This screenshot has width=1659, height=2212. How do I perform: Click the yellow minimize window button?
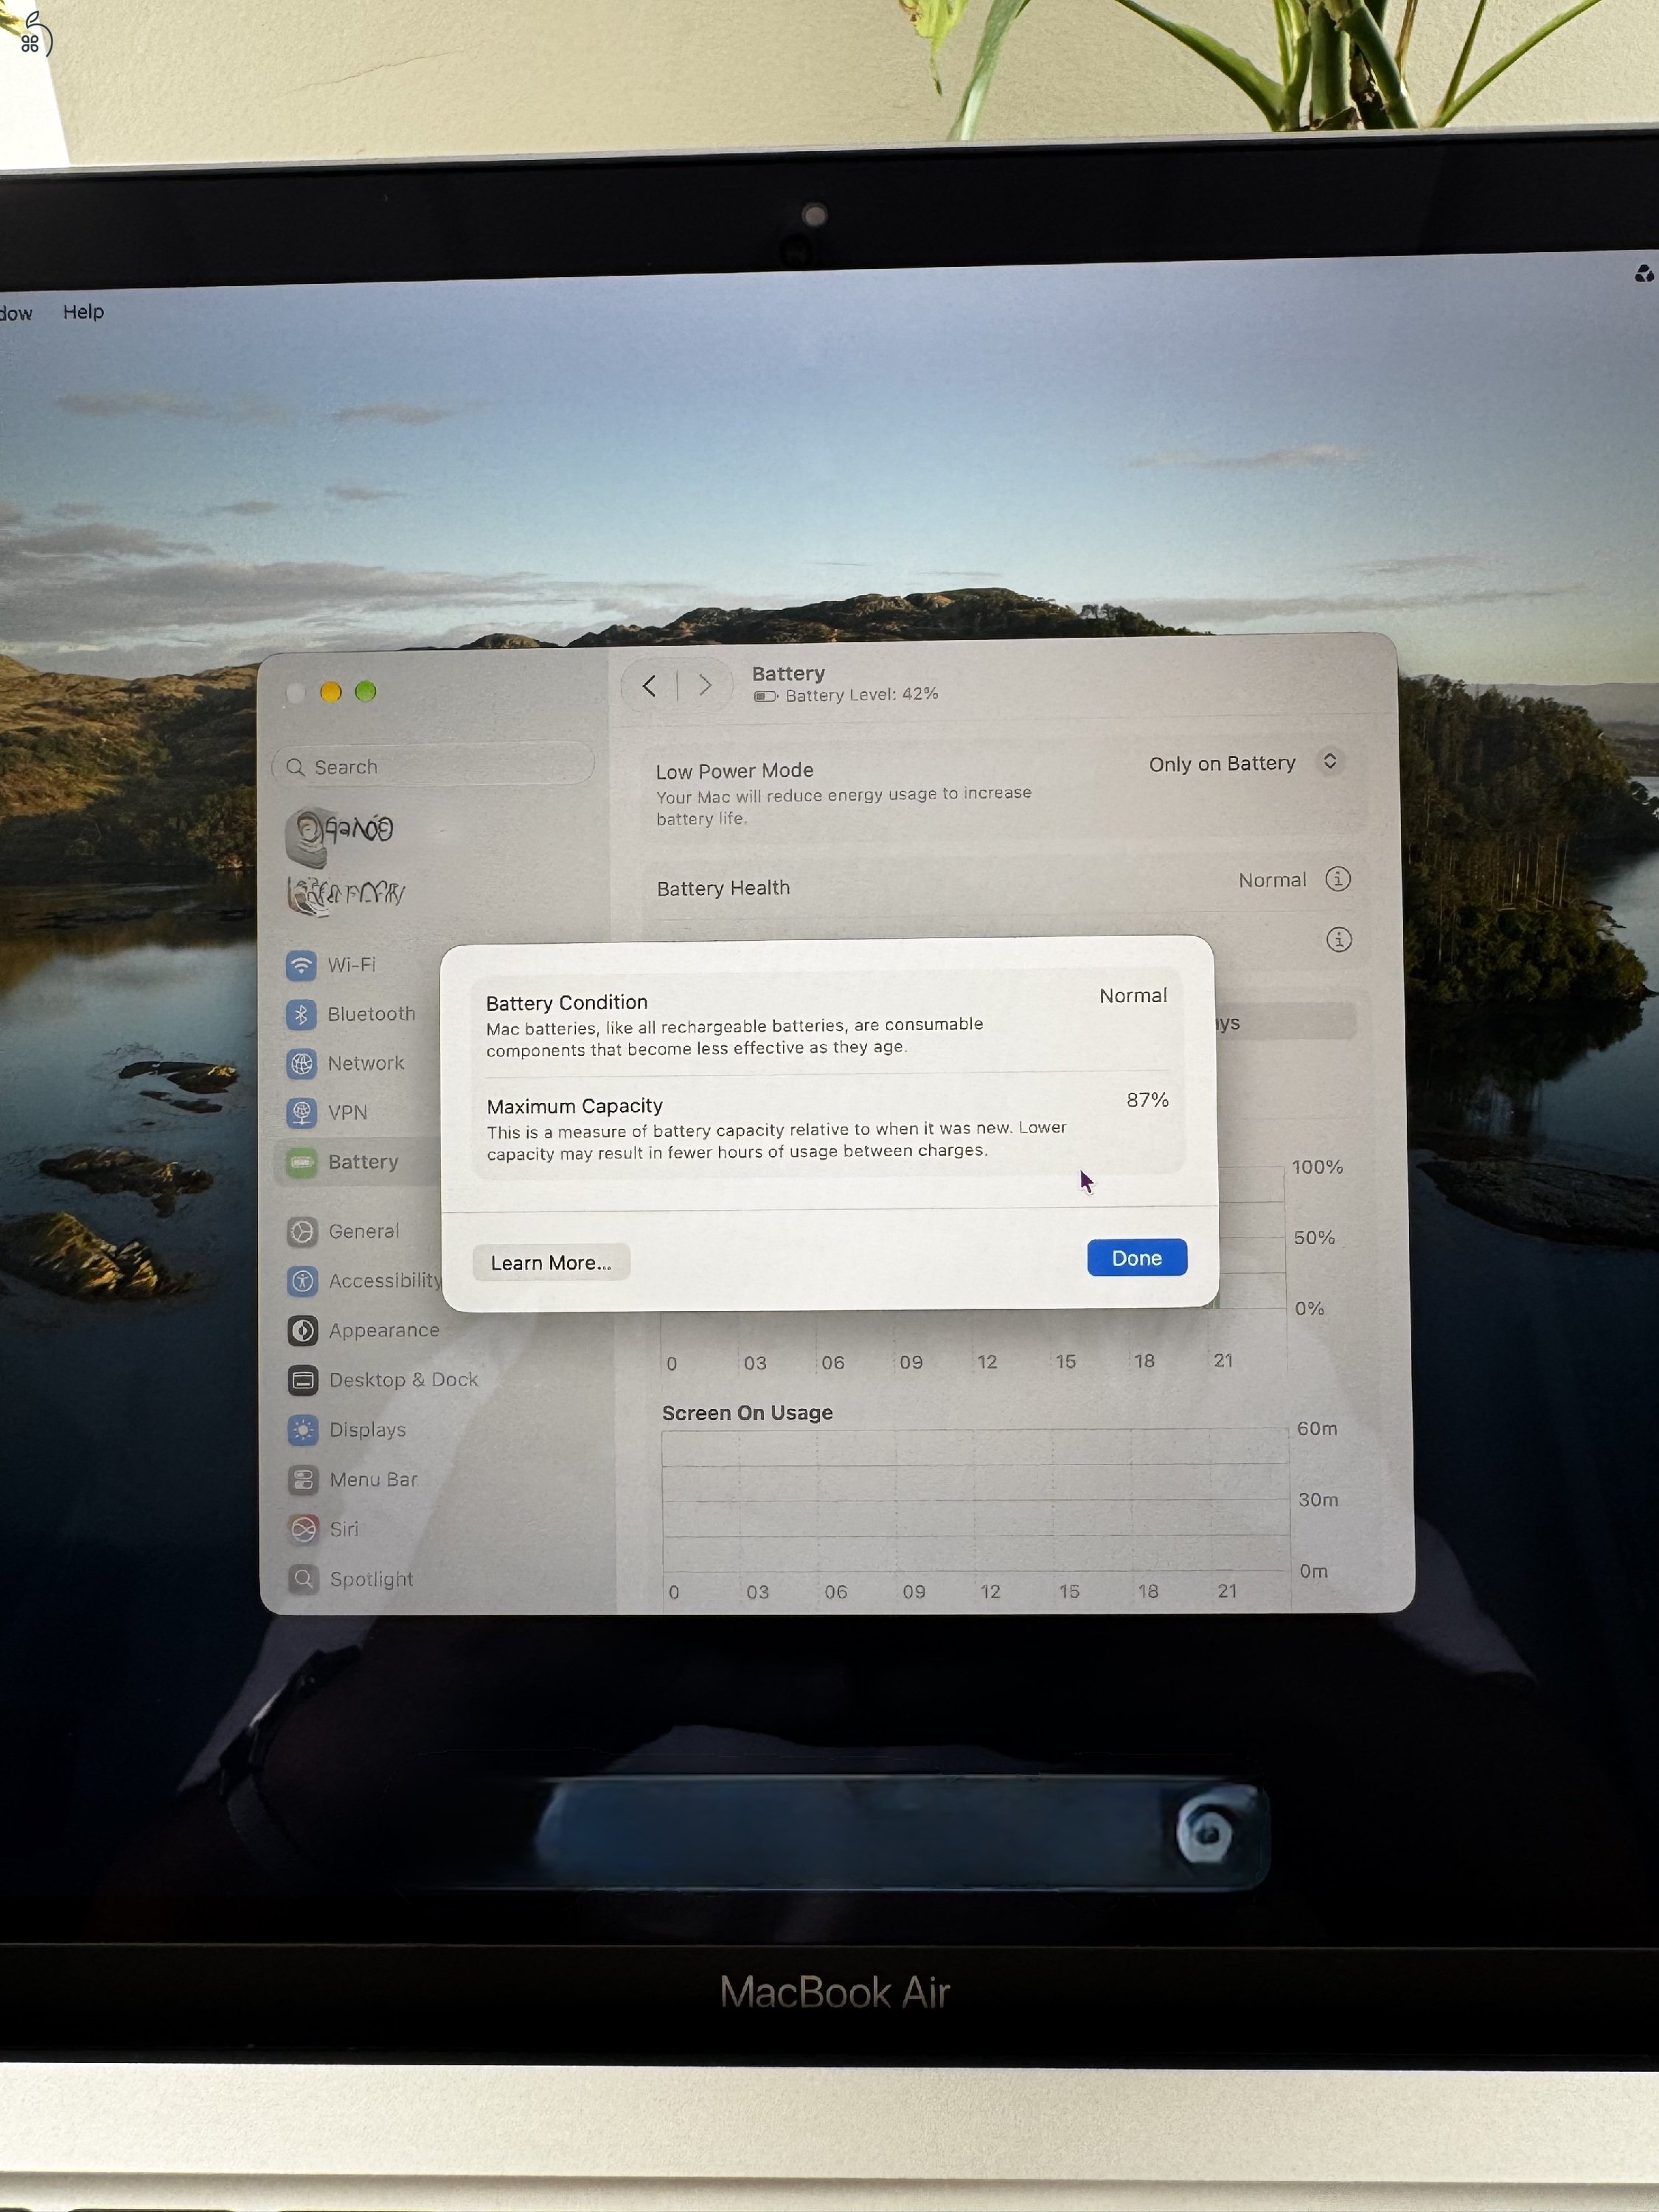coord(331,692)
